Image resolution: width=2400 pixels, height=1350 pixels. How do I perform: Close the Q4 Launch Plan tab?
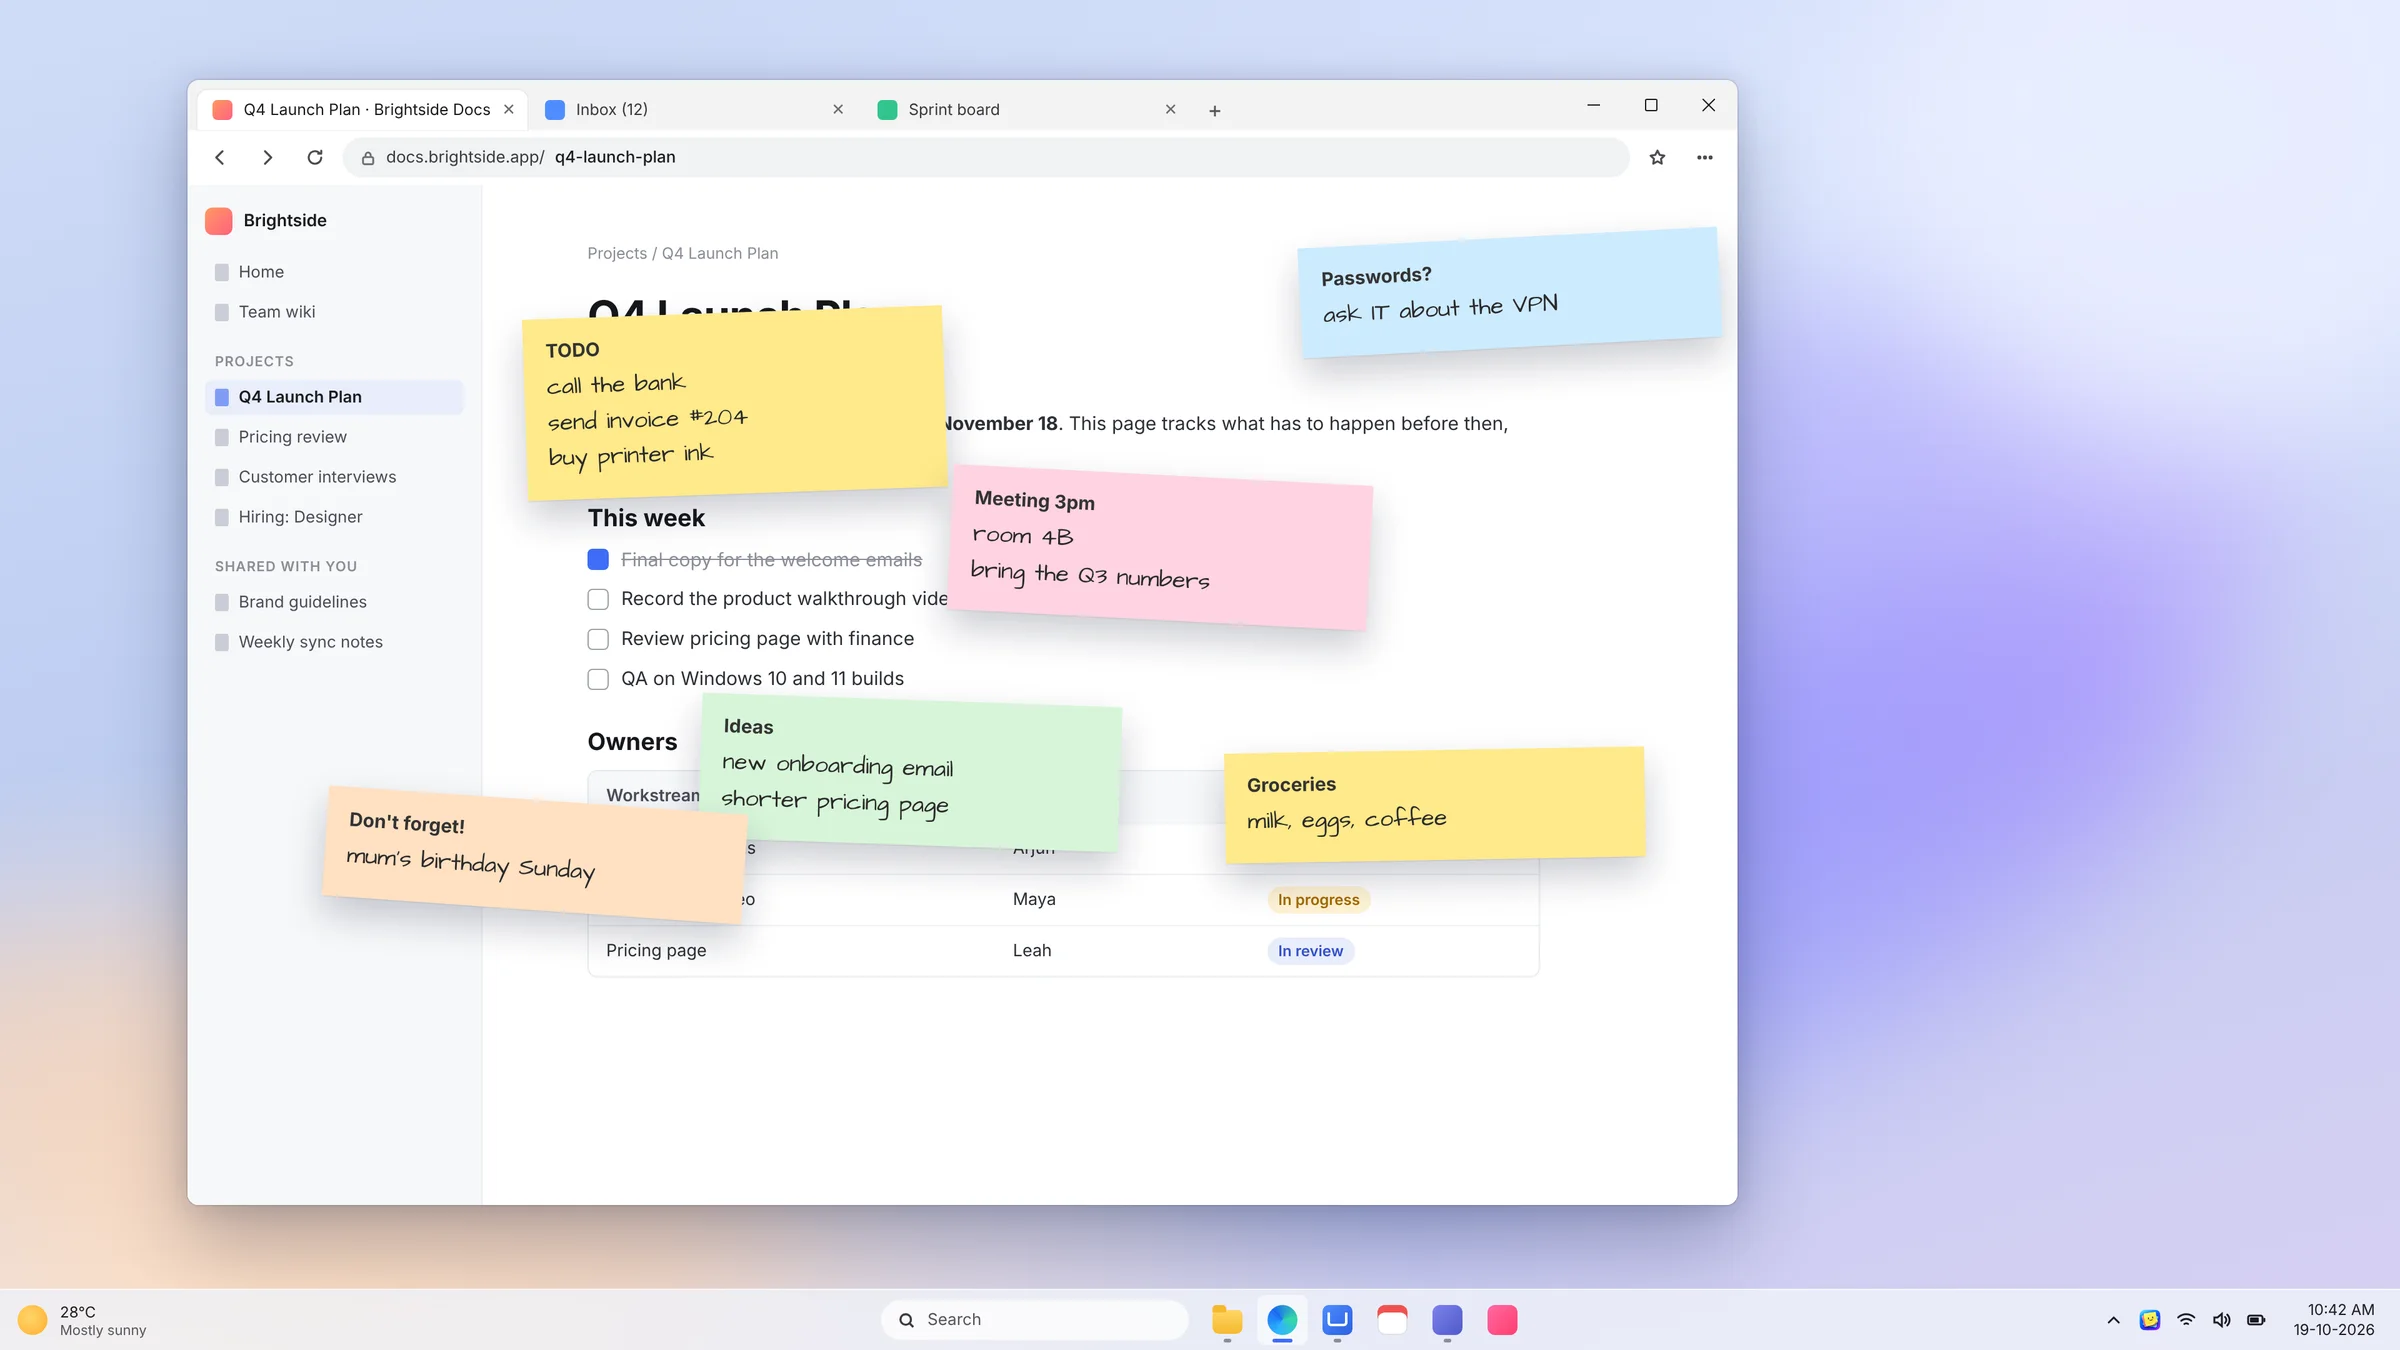click(x=509, y=109)
